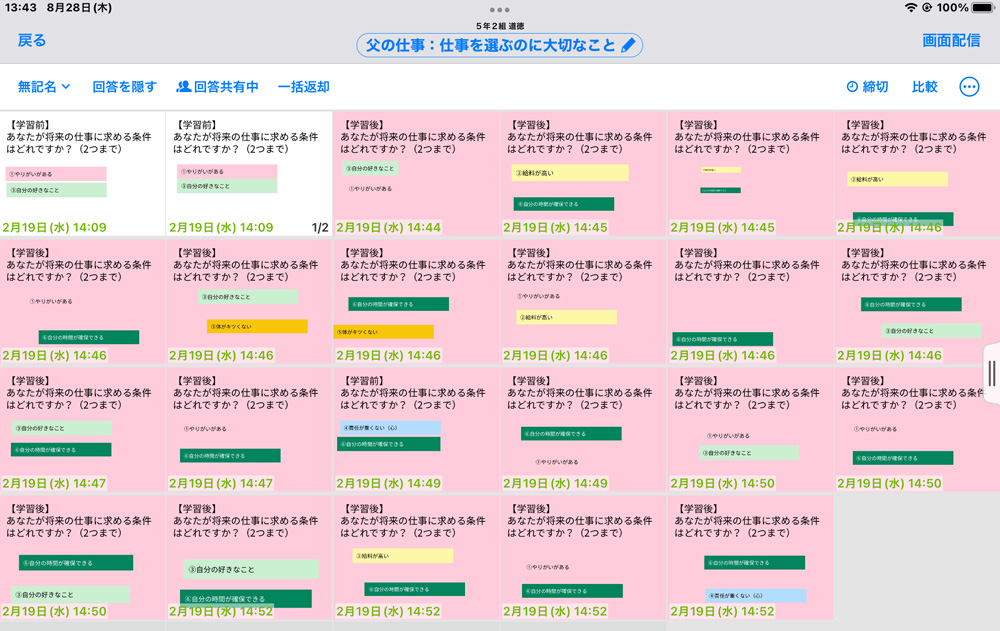Toggle 回答を隠す to hide answers
Screen dimensions: 1000x631
pyautogui.click(x=125, y=87)
